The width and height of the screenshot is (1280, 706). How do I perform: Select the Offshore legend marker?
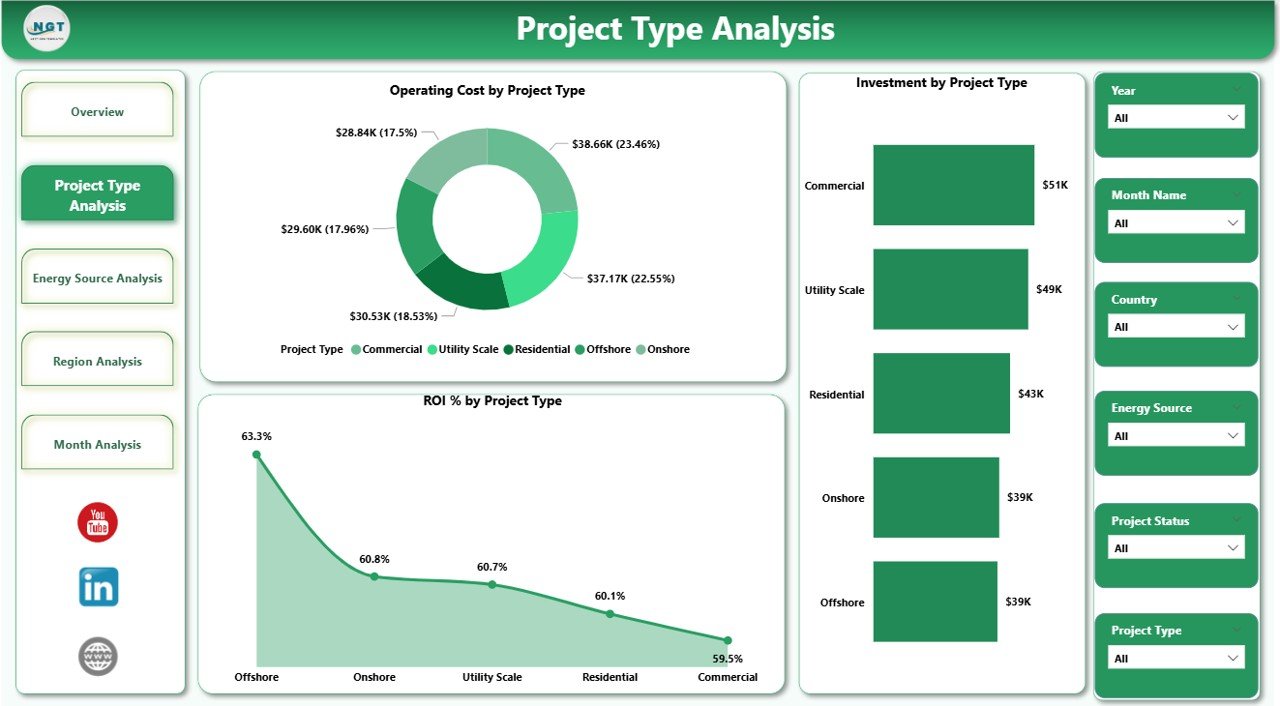(x=579, y=349)
